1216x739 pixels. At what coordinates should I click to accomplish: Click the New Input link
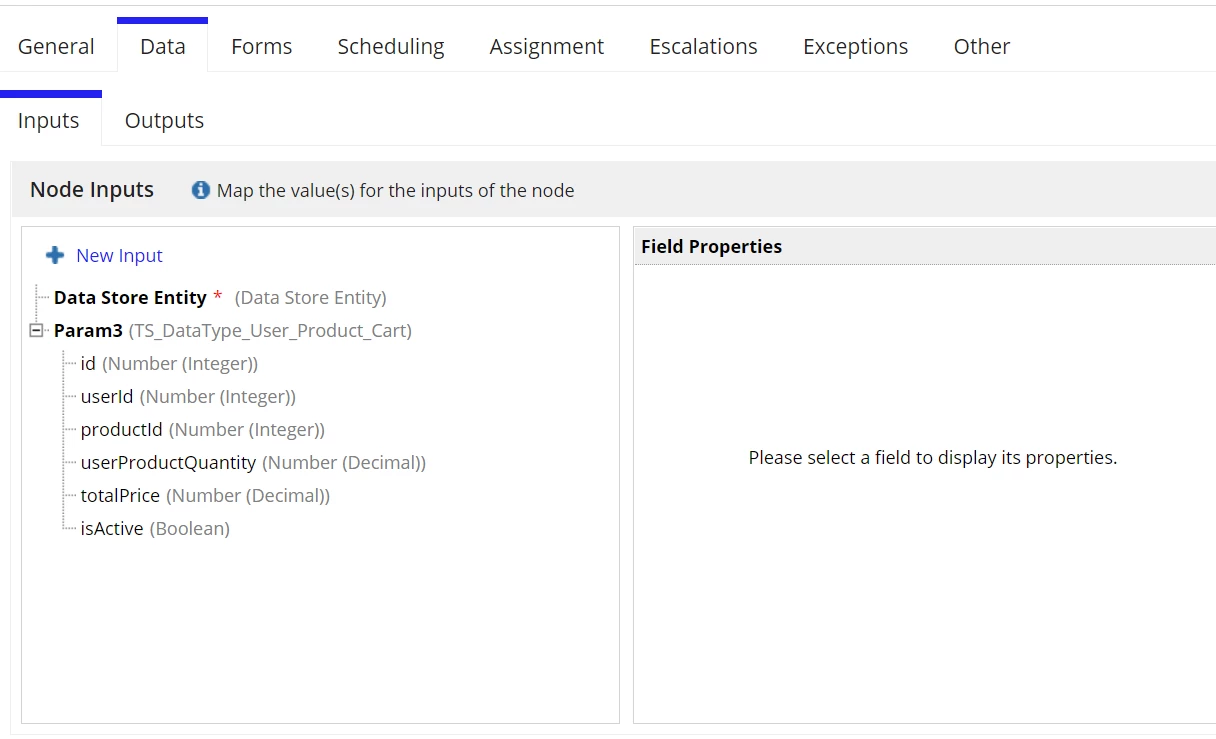(119, 256)
